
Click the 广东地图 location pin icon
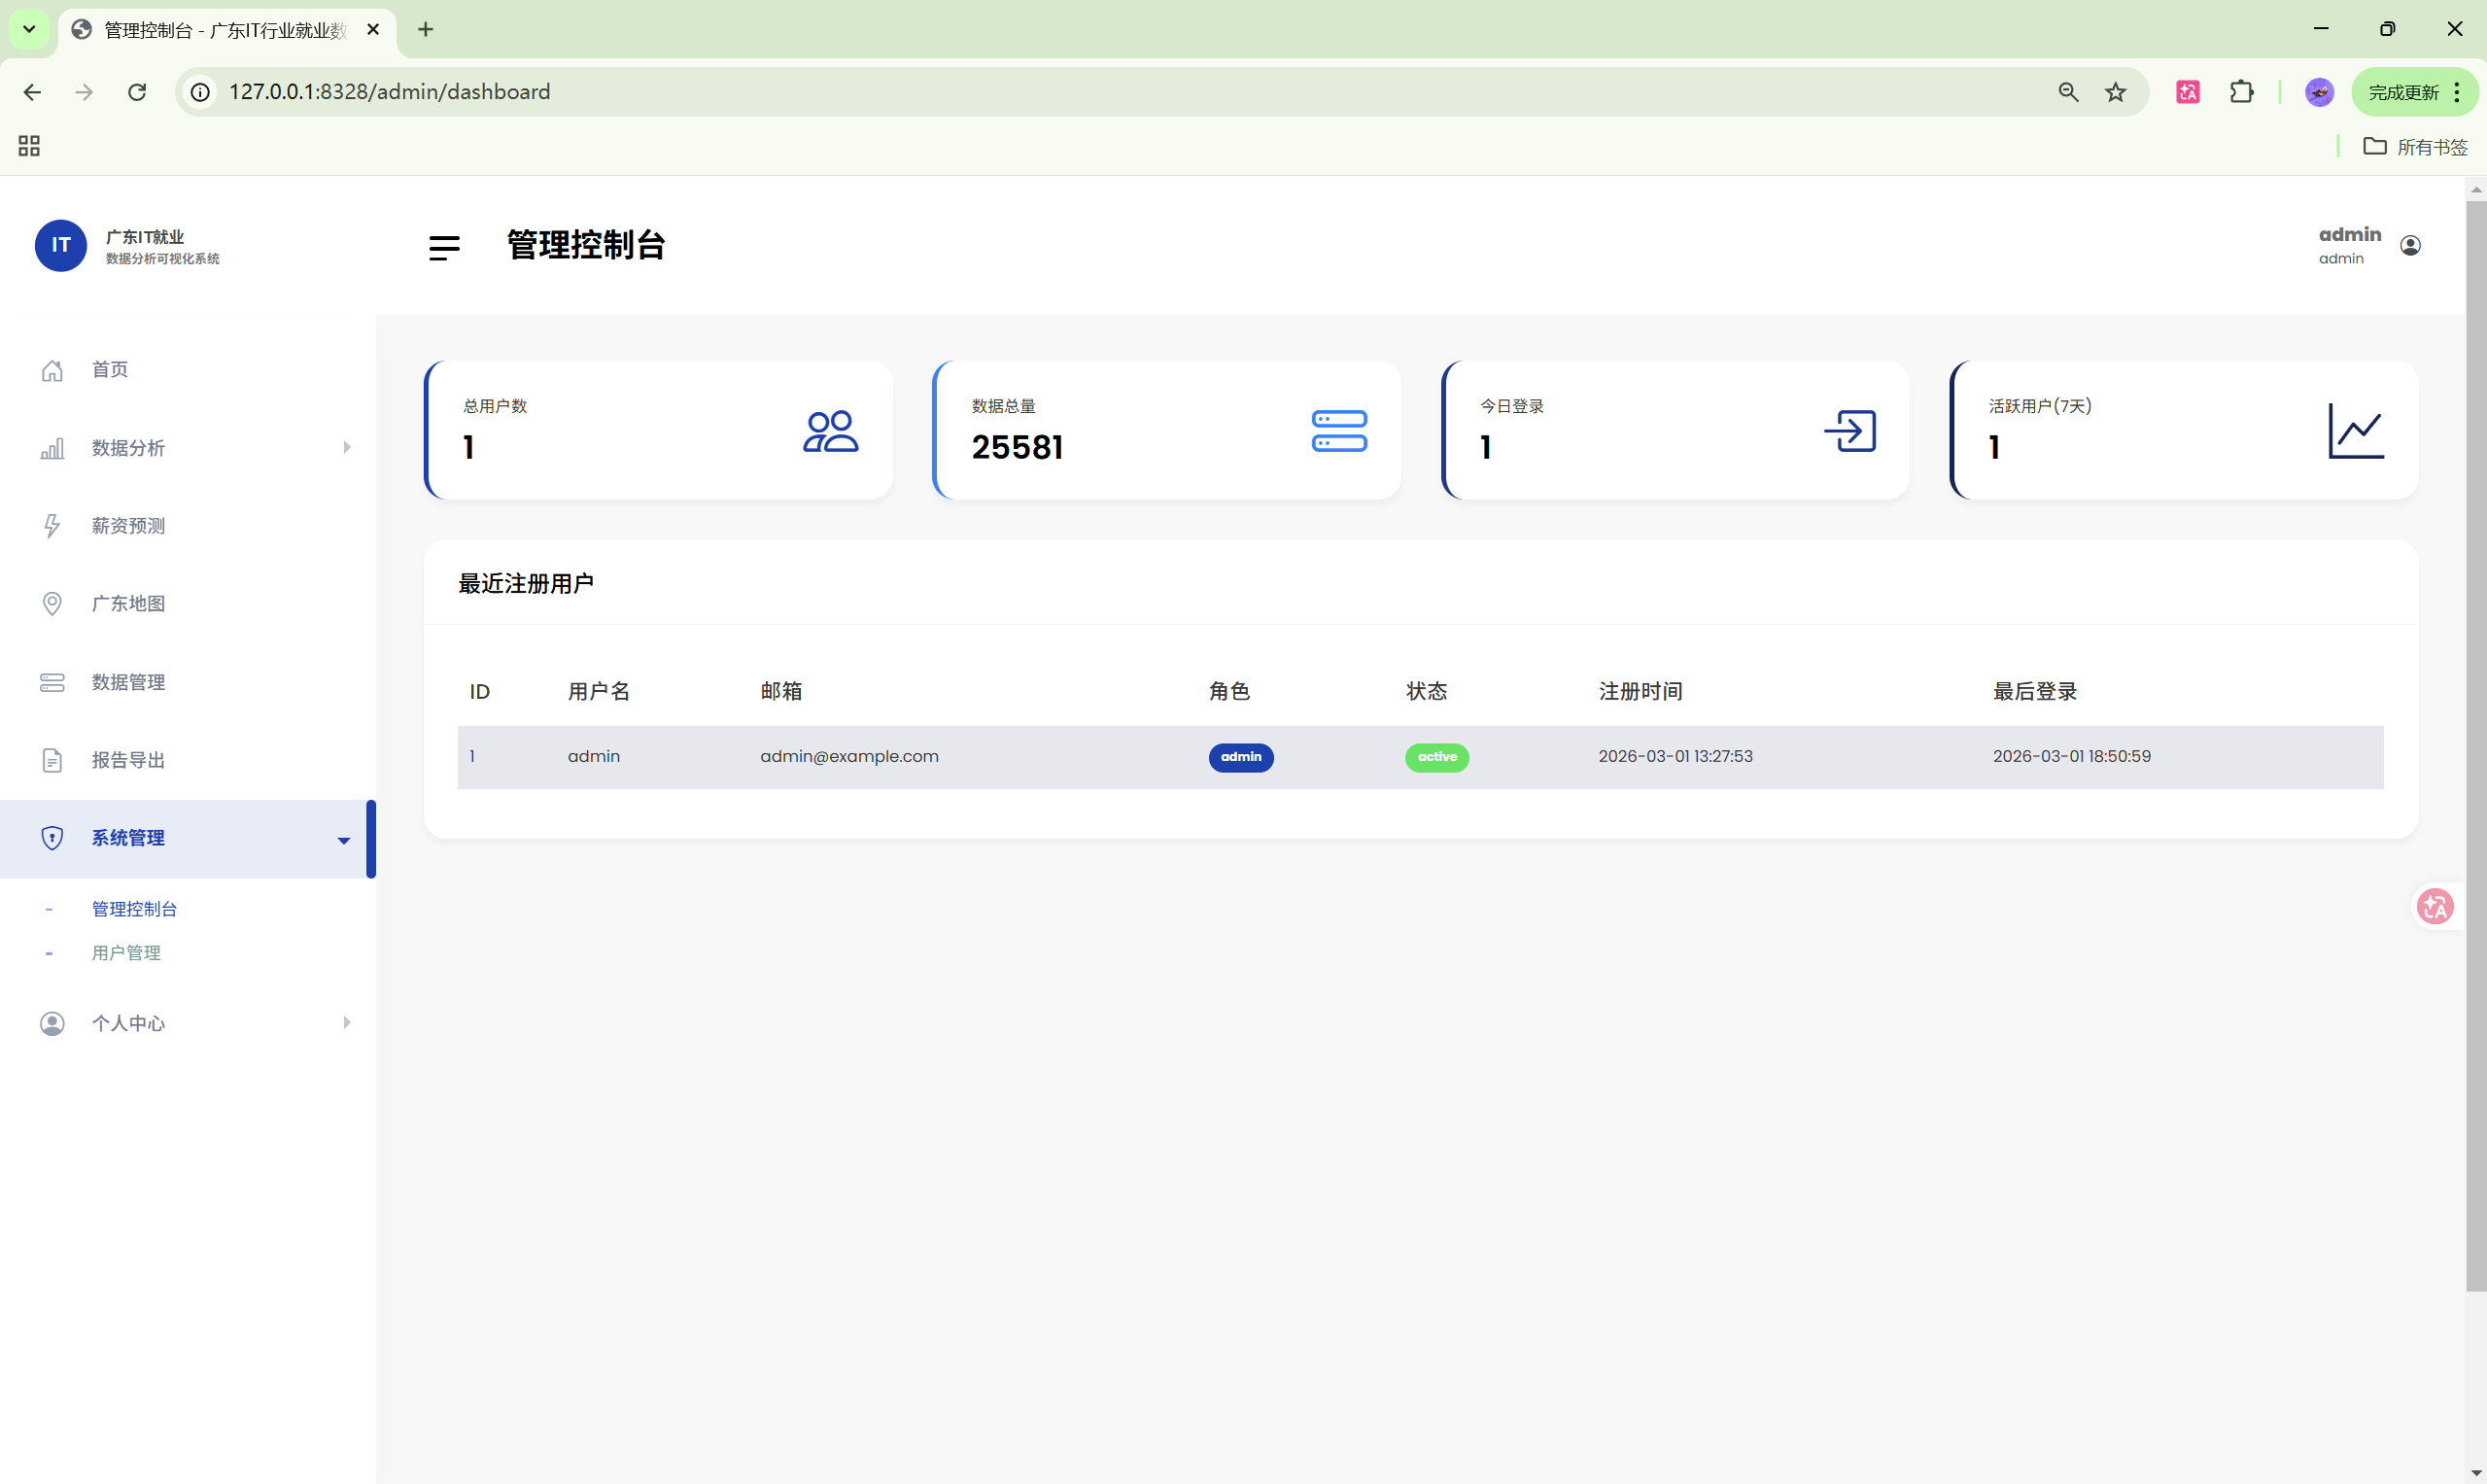coord(52,603)
